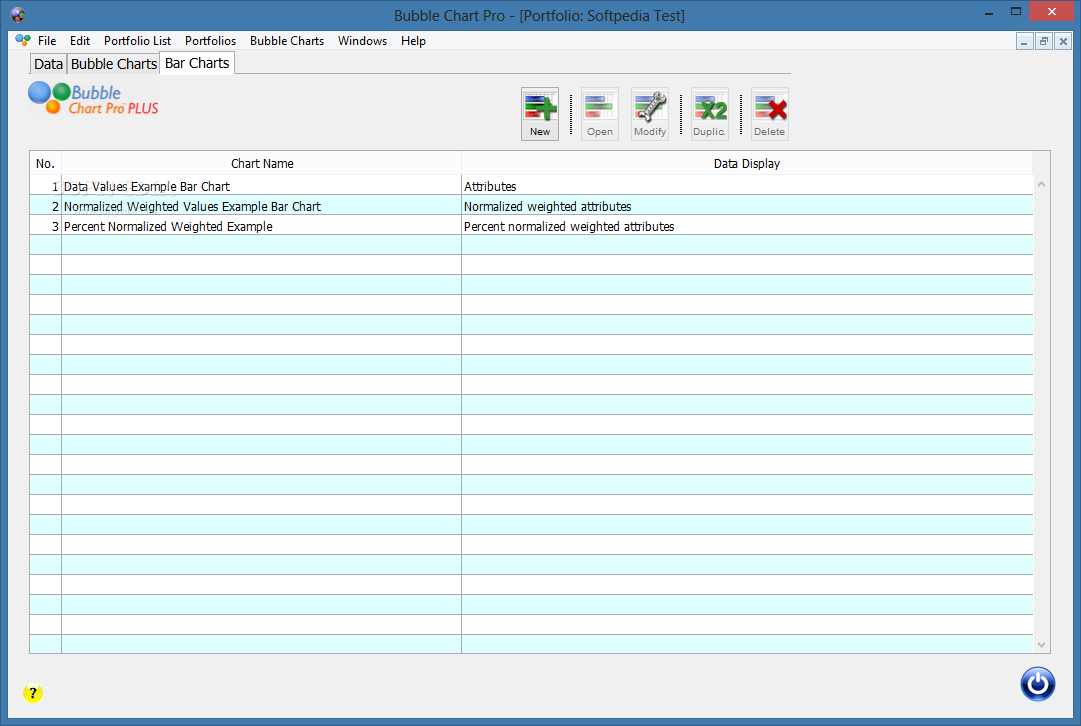Minimize the inner portfolio window
The height and width of the screenshot is (726, 1081).
tap(1024, 41)
